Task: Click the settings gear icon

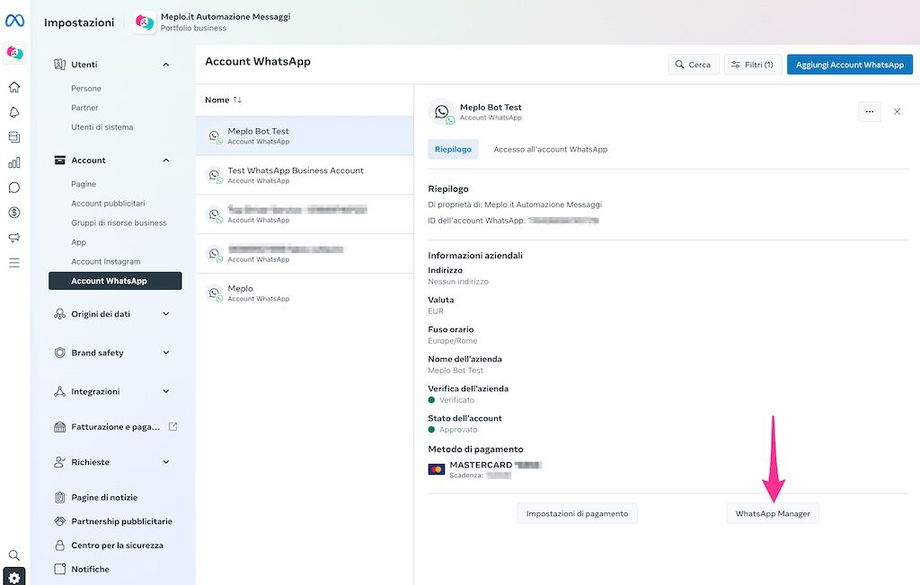Action: pyautogui.click(x=14, y=577)
